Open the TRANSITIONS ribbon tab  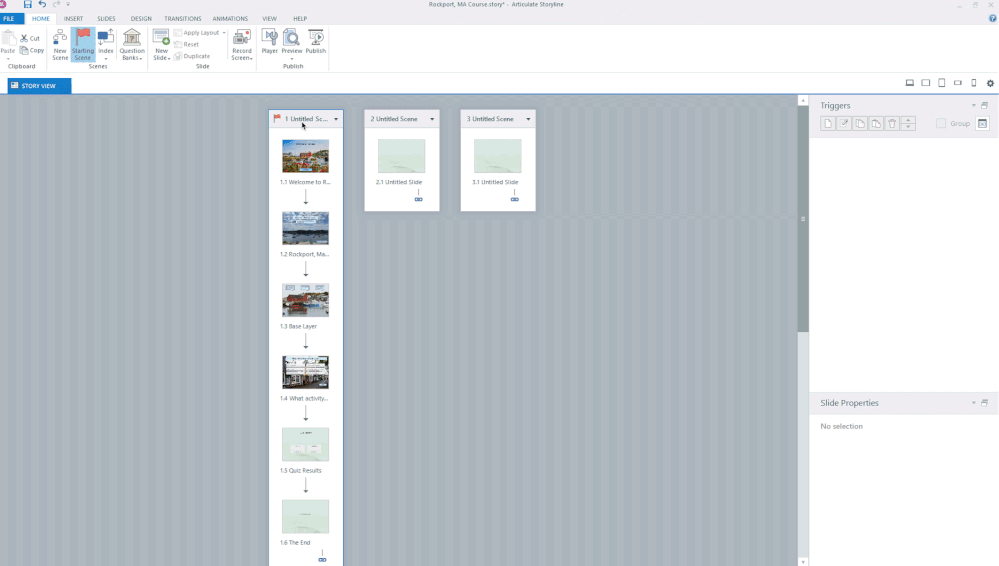(x=182, y=18)
